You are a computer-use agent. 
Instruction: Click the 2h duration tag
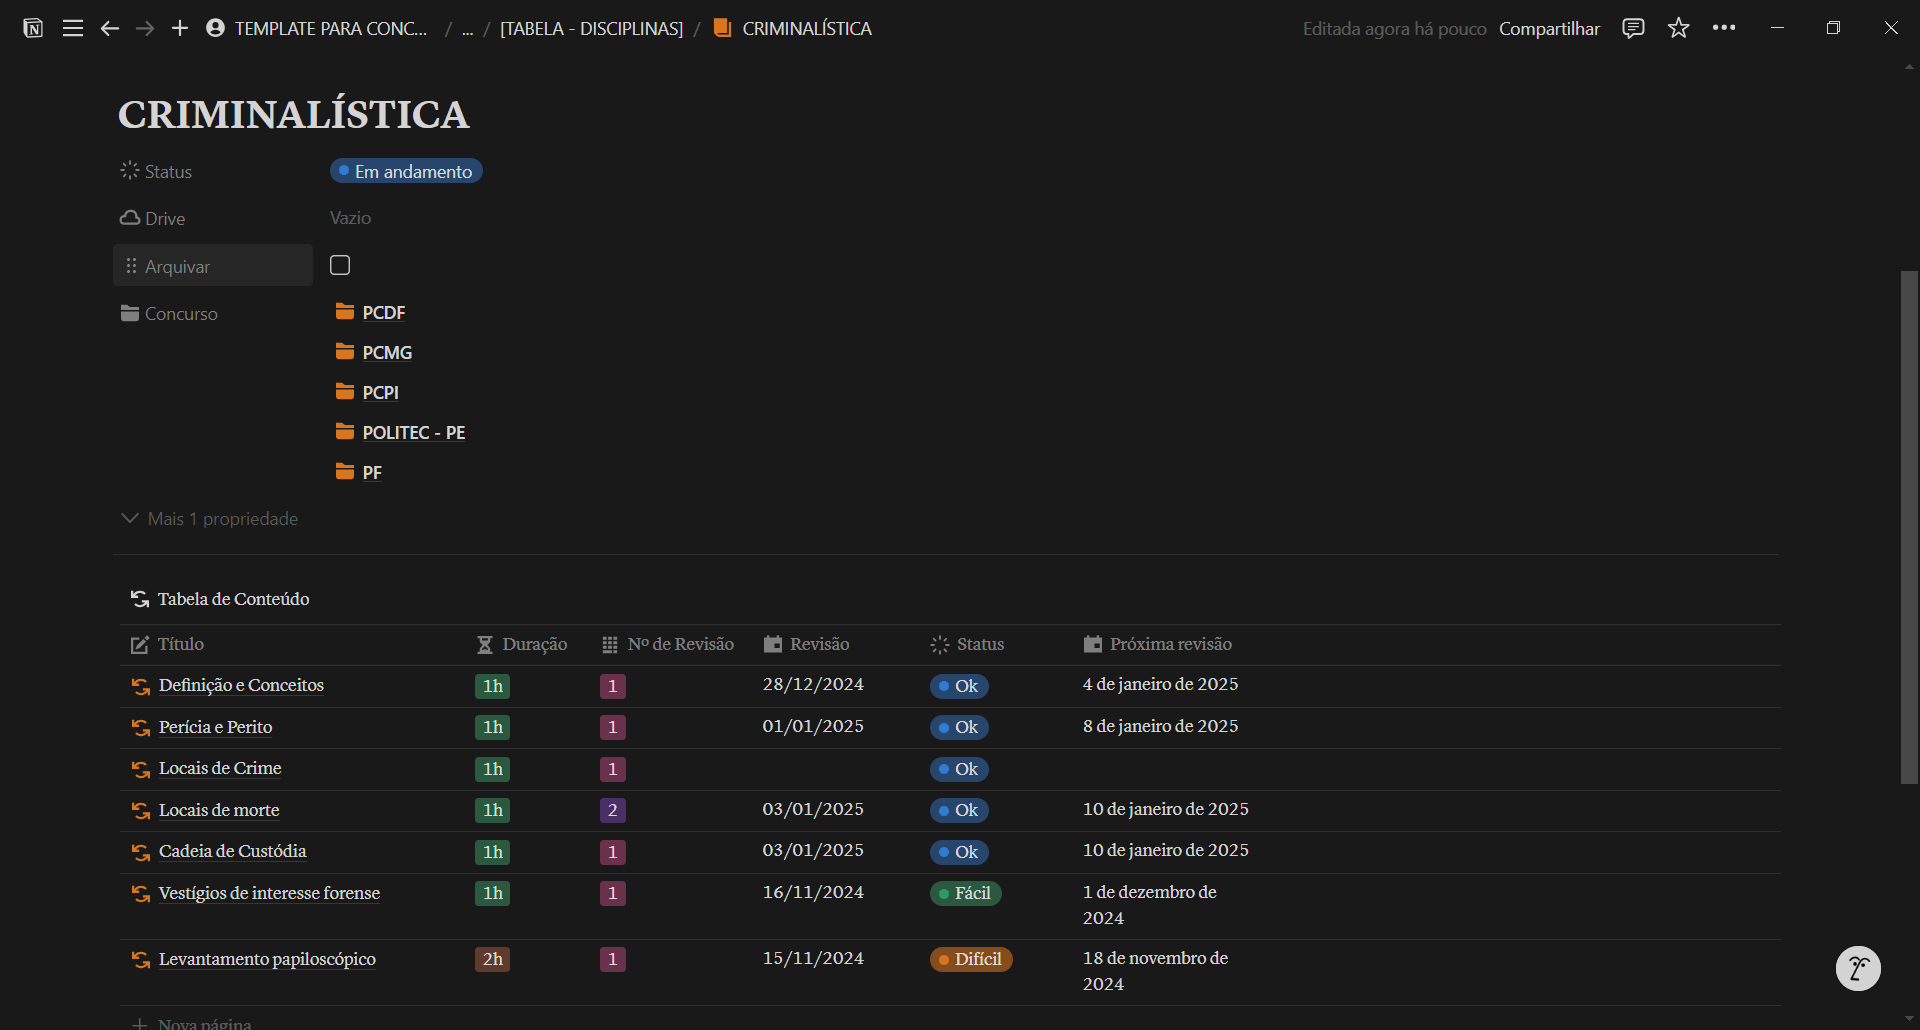pos(492,959)
